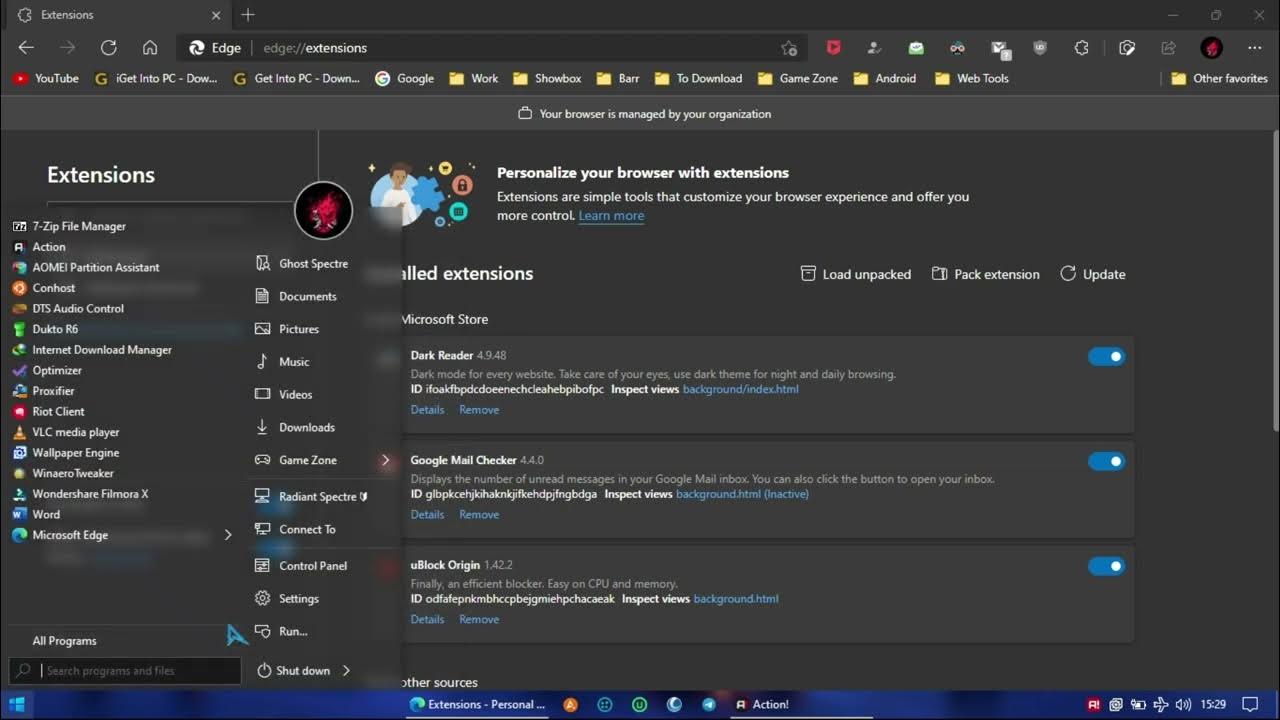The image size is (1280, 720).
Task: Open Dark Reader Details link
Action: tap(427, 410)
